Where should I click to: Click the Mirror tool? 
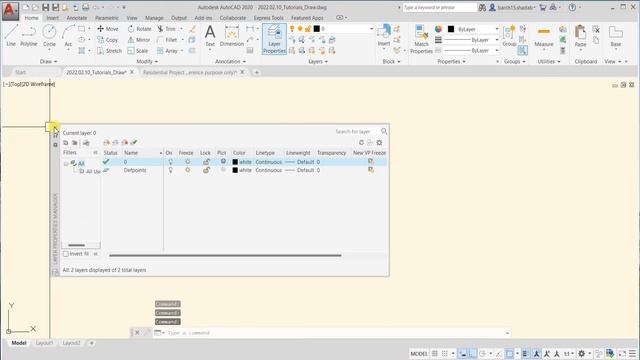(x=139, y=40)
